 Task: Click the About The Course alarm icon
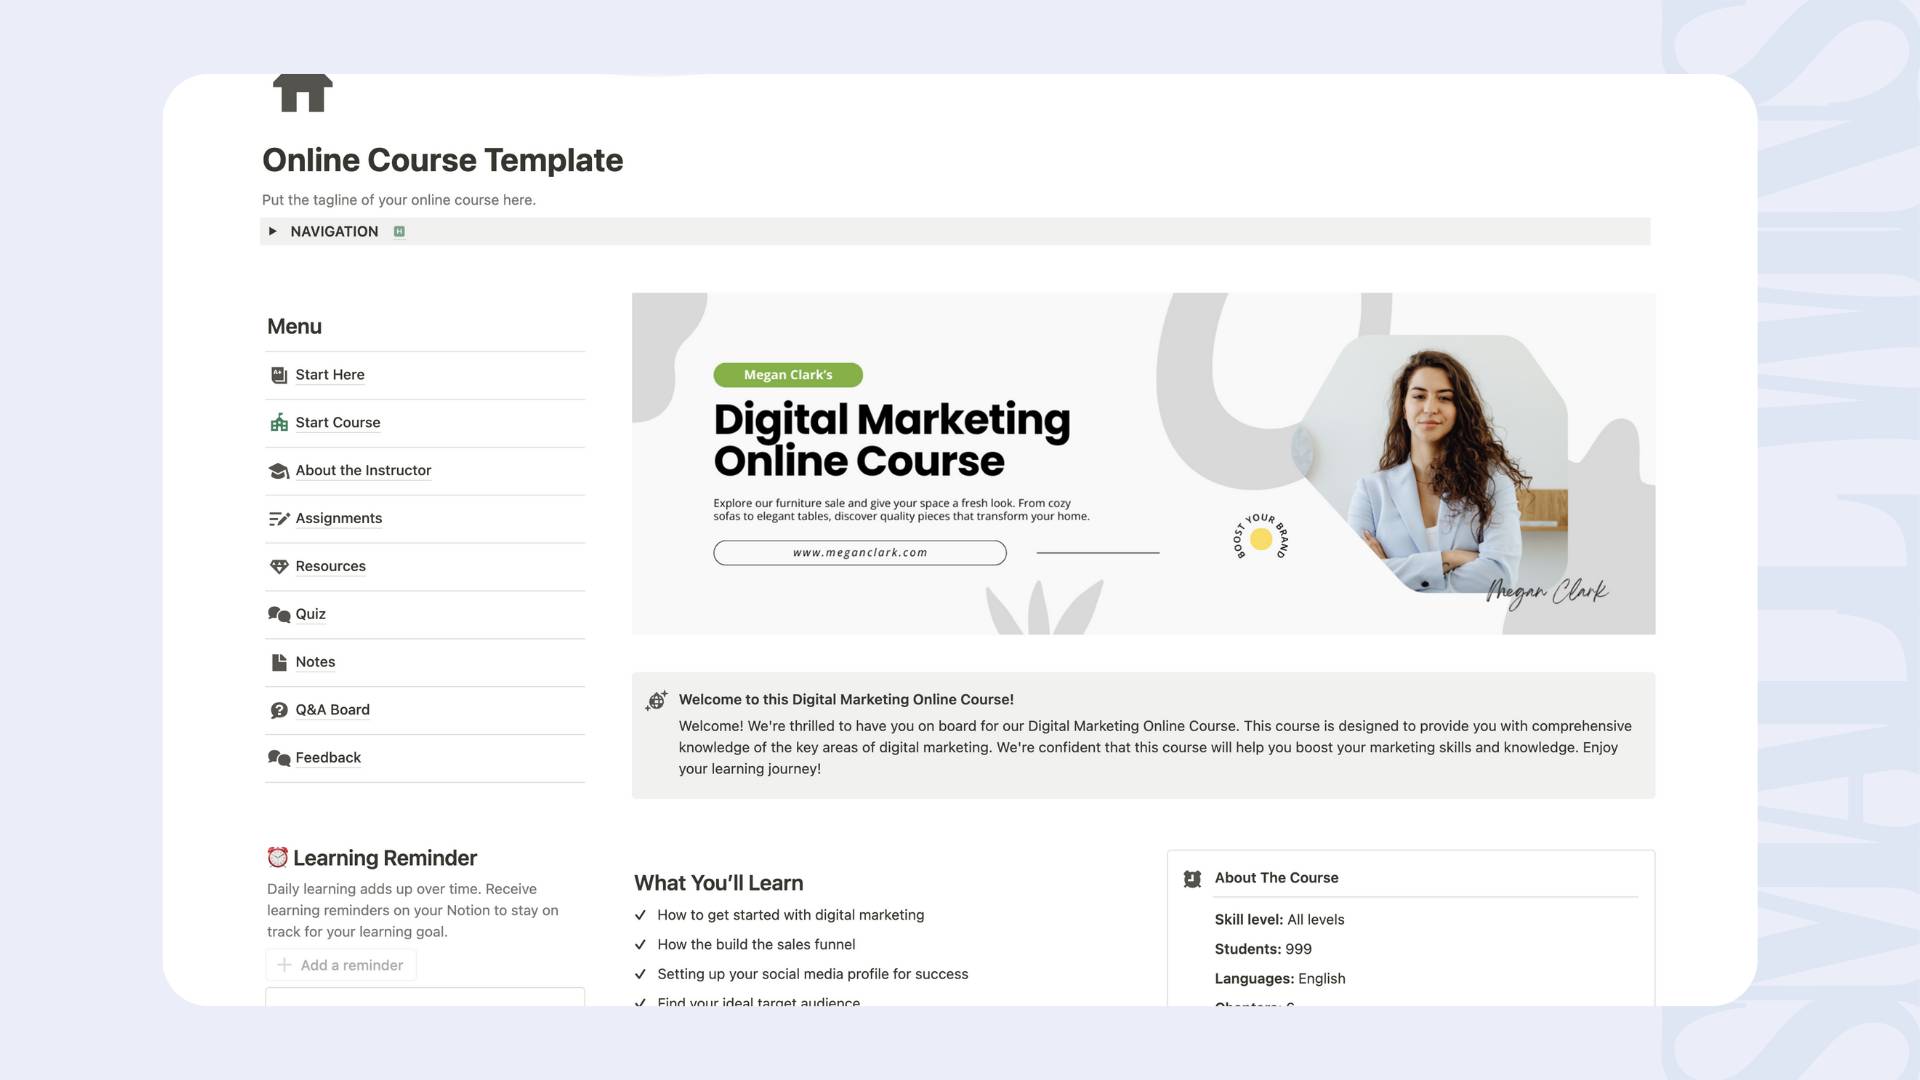click(x=1192, y=879)
